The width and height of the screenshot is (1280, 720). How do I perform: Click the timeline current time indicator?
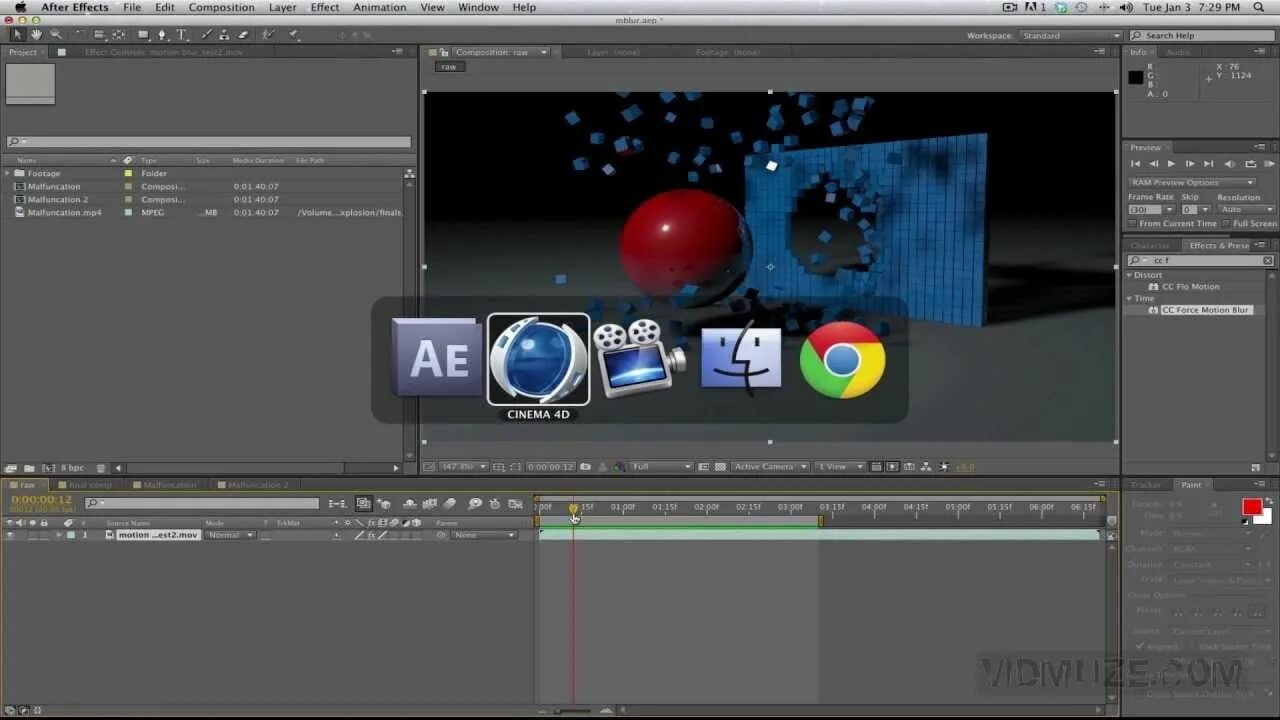pos(573,508)
